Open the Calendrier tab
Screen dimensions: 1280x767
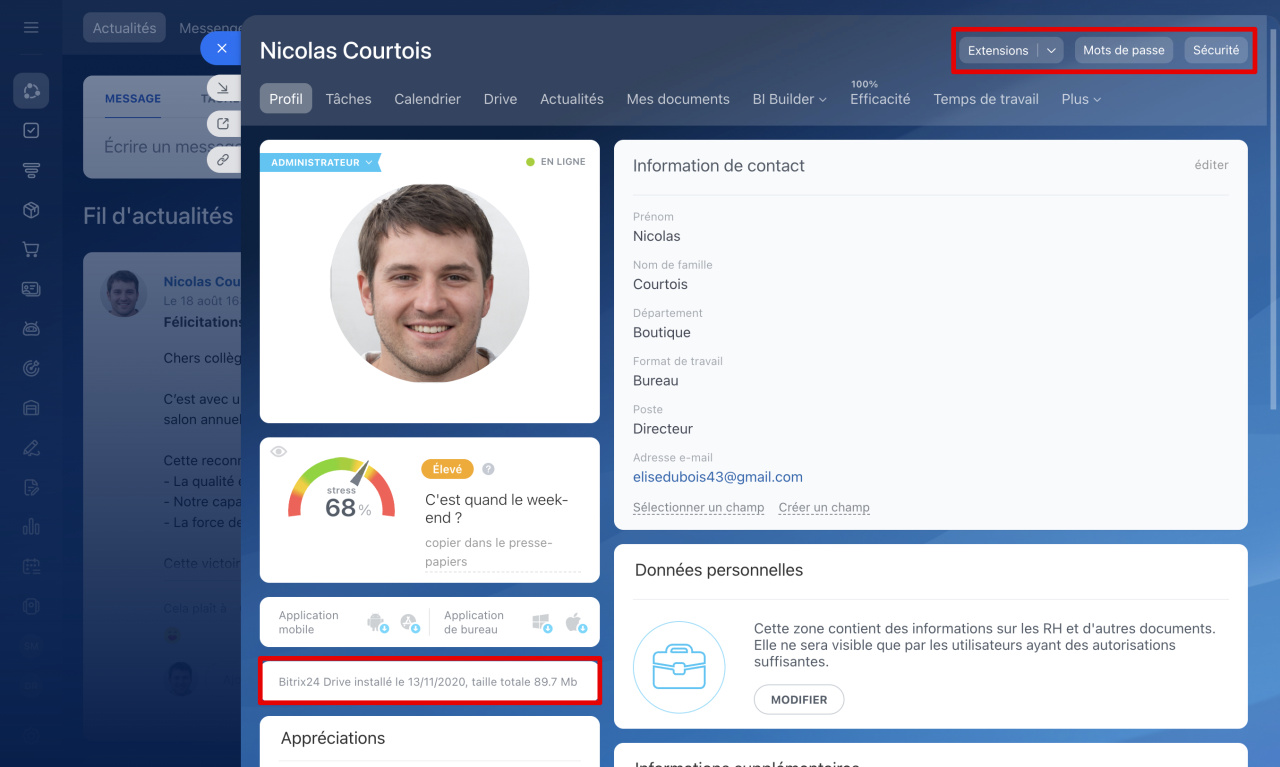tap(427, 99)
